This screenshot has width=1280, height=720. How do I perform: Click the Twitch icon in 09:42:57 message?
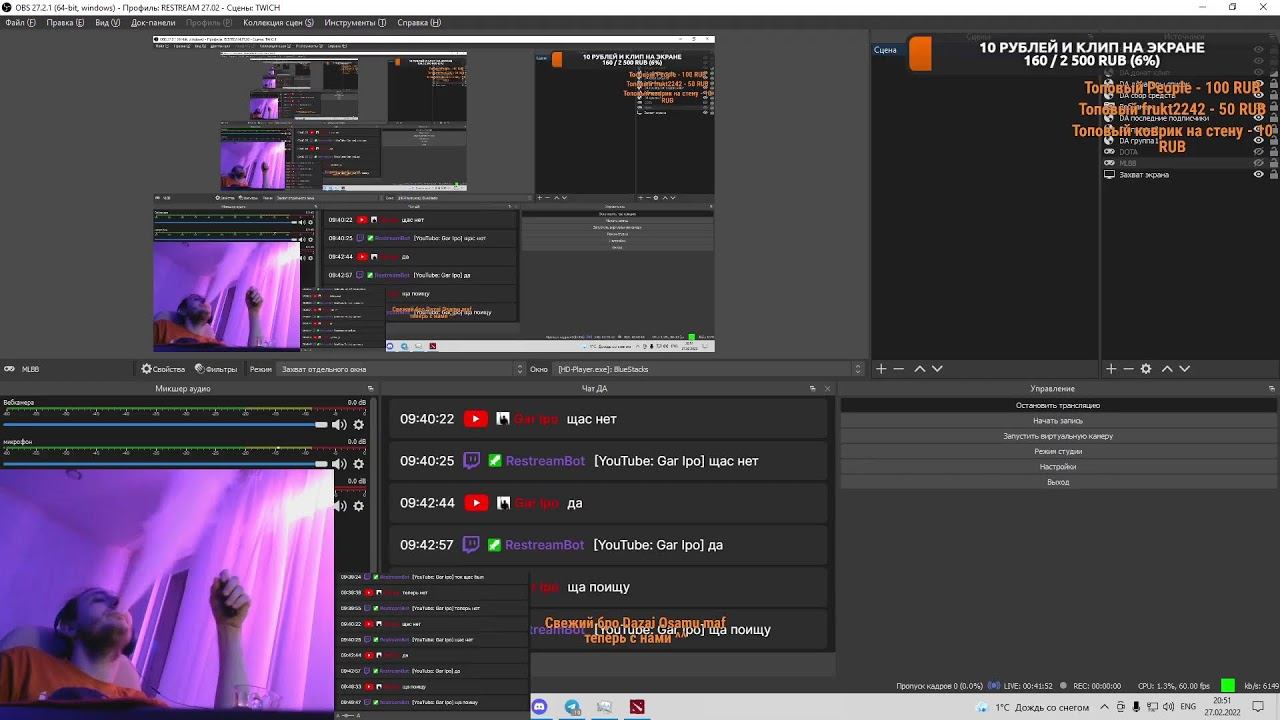pyautogui.click(x=473, y=545)
